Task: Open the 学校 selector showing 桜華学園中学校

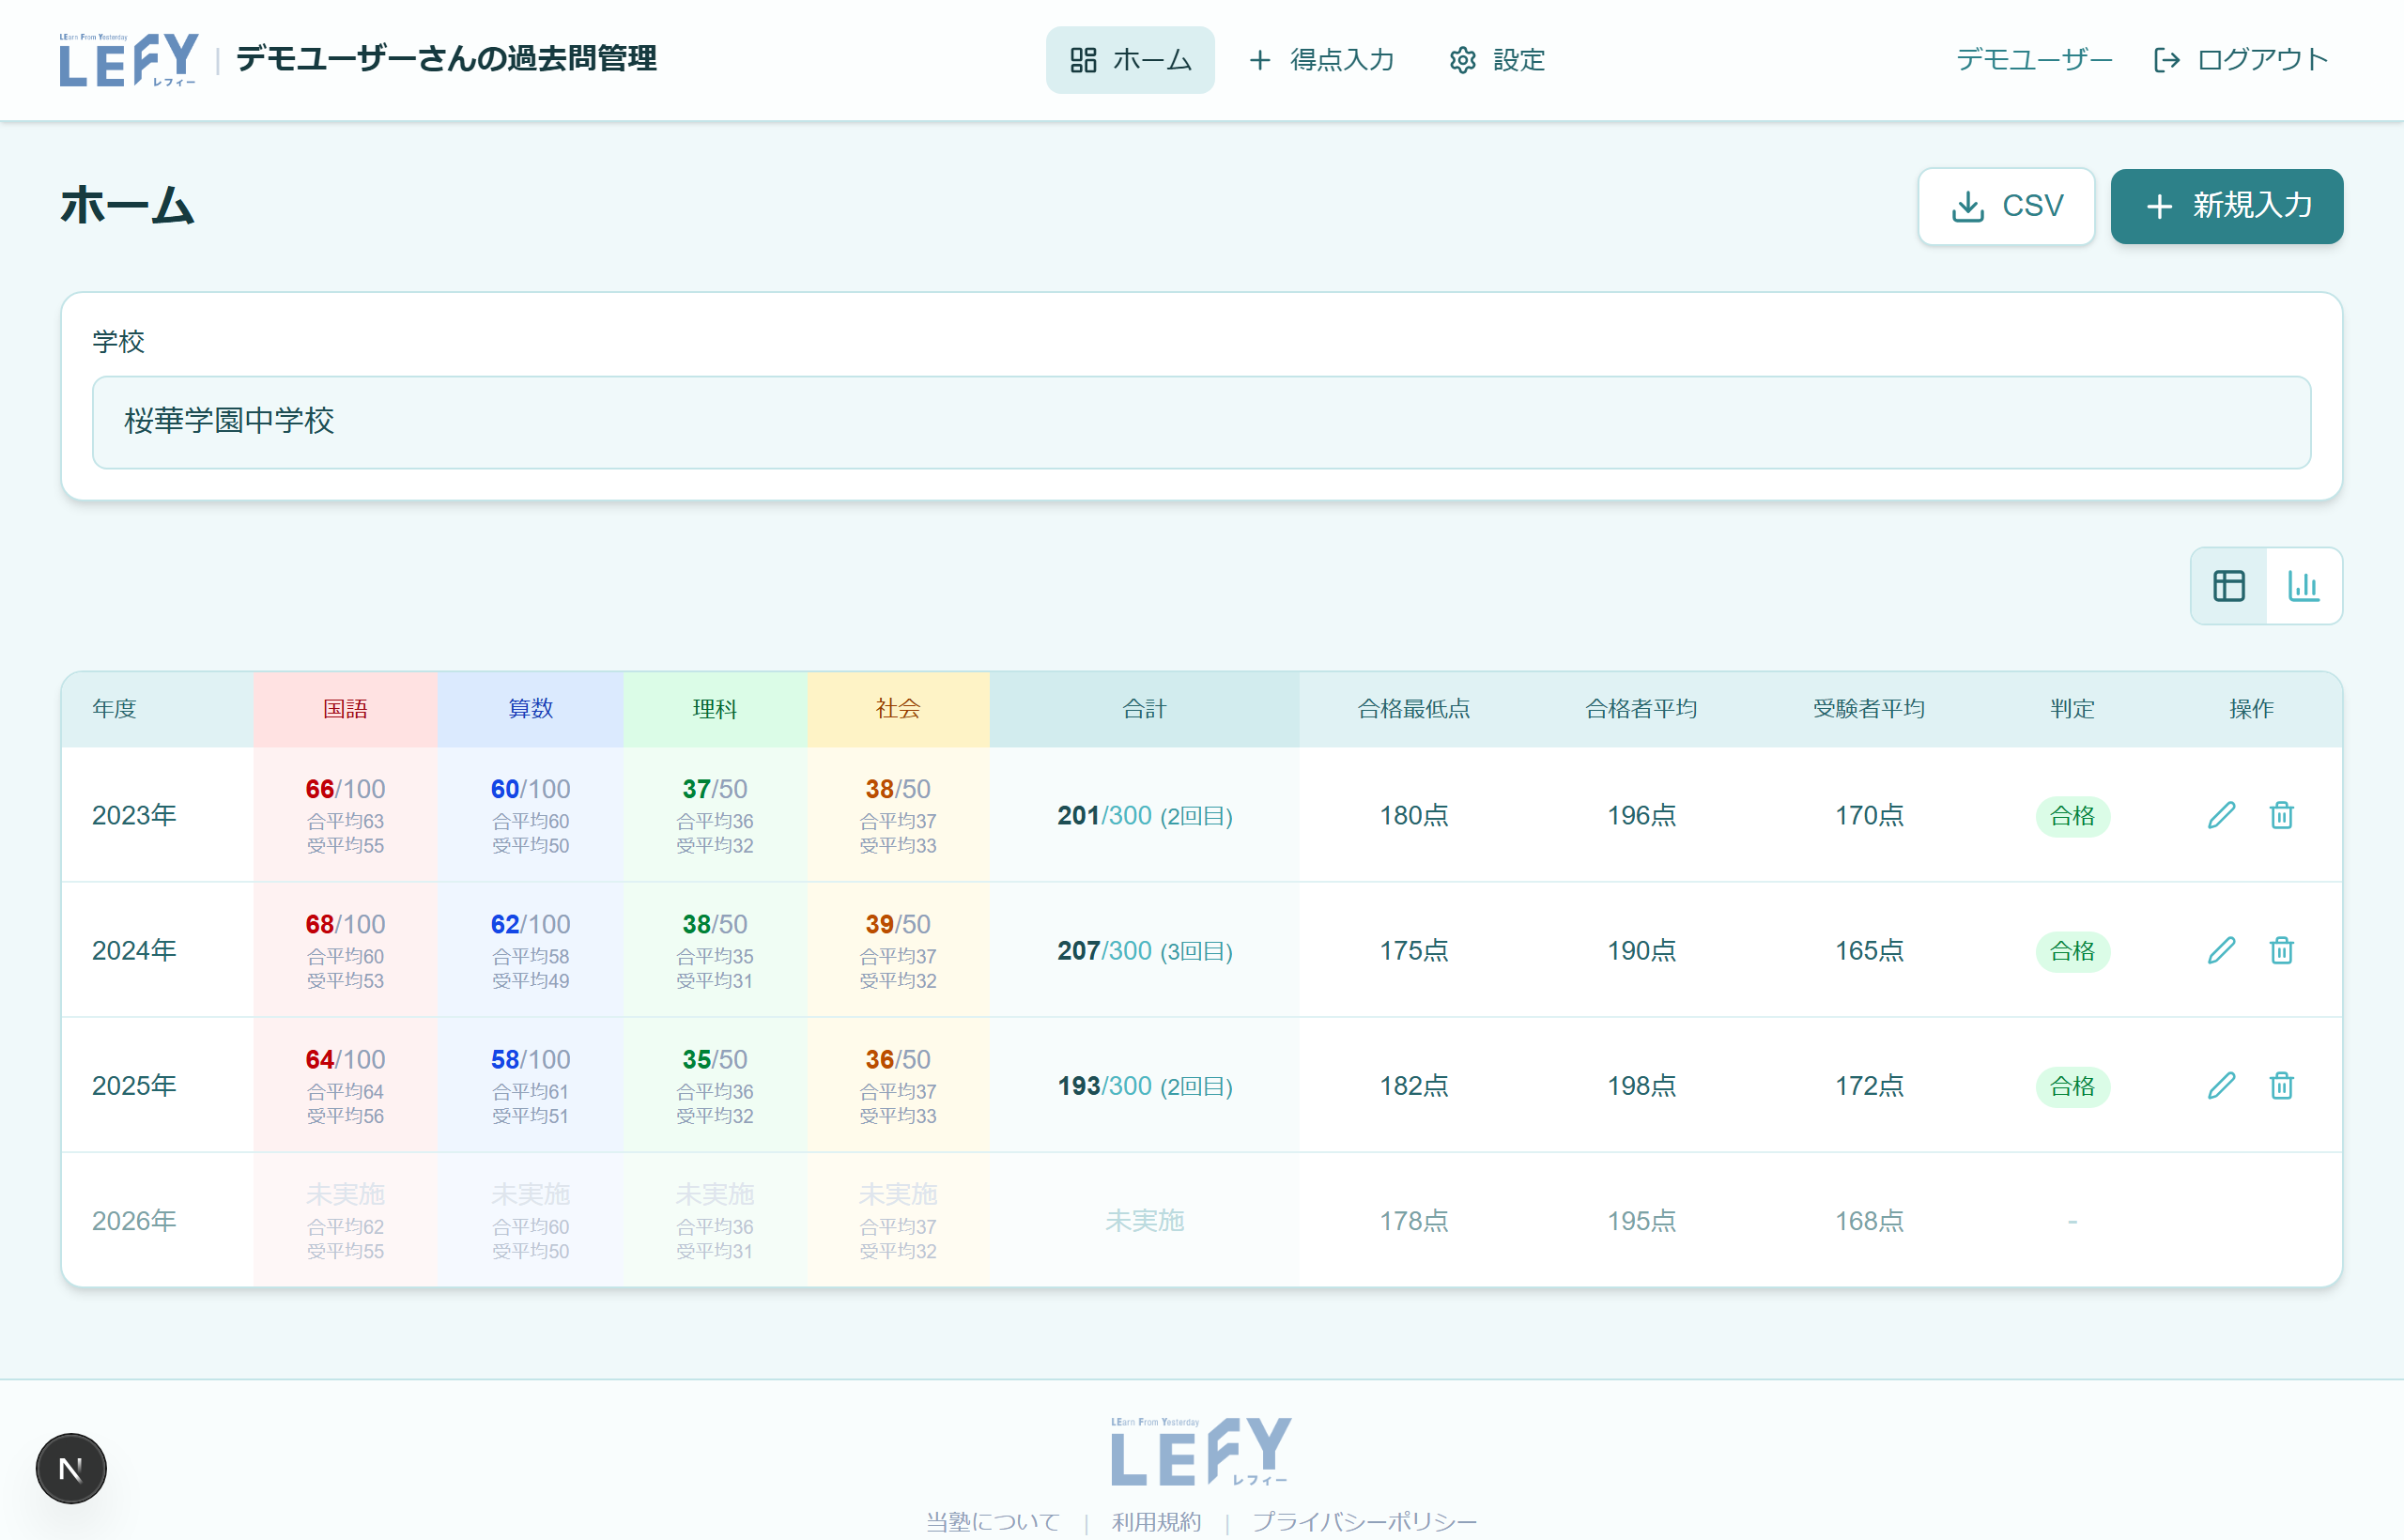Action: pyautogui.click(x=1201, y=422)
